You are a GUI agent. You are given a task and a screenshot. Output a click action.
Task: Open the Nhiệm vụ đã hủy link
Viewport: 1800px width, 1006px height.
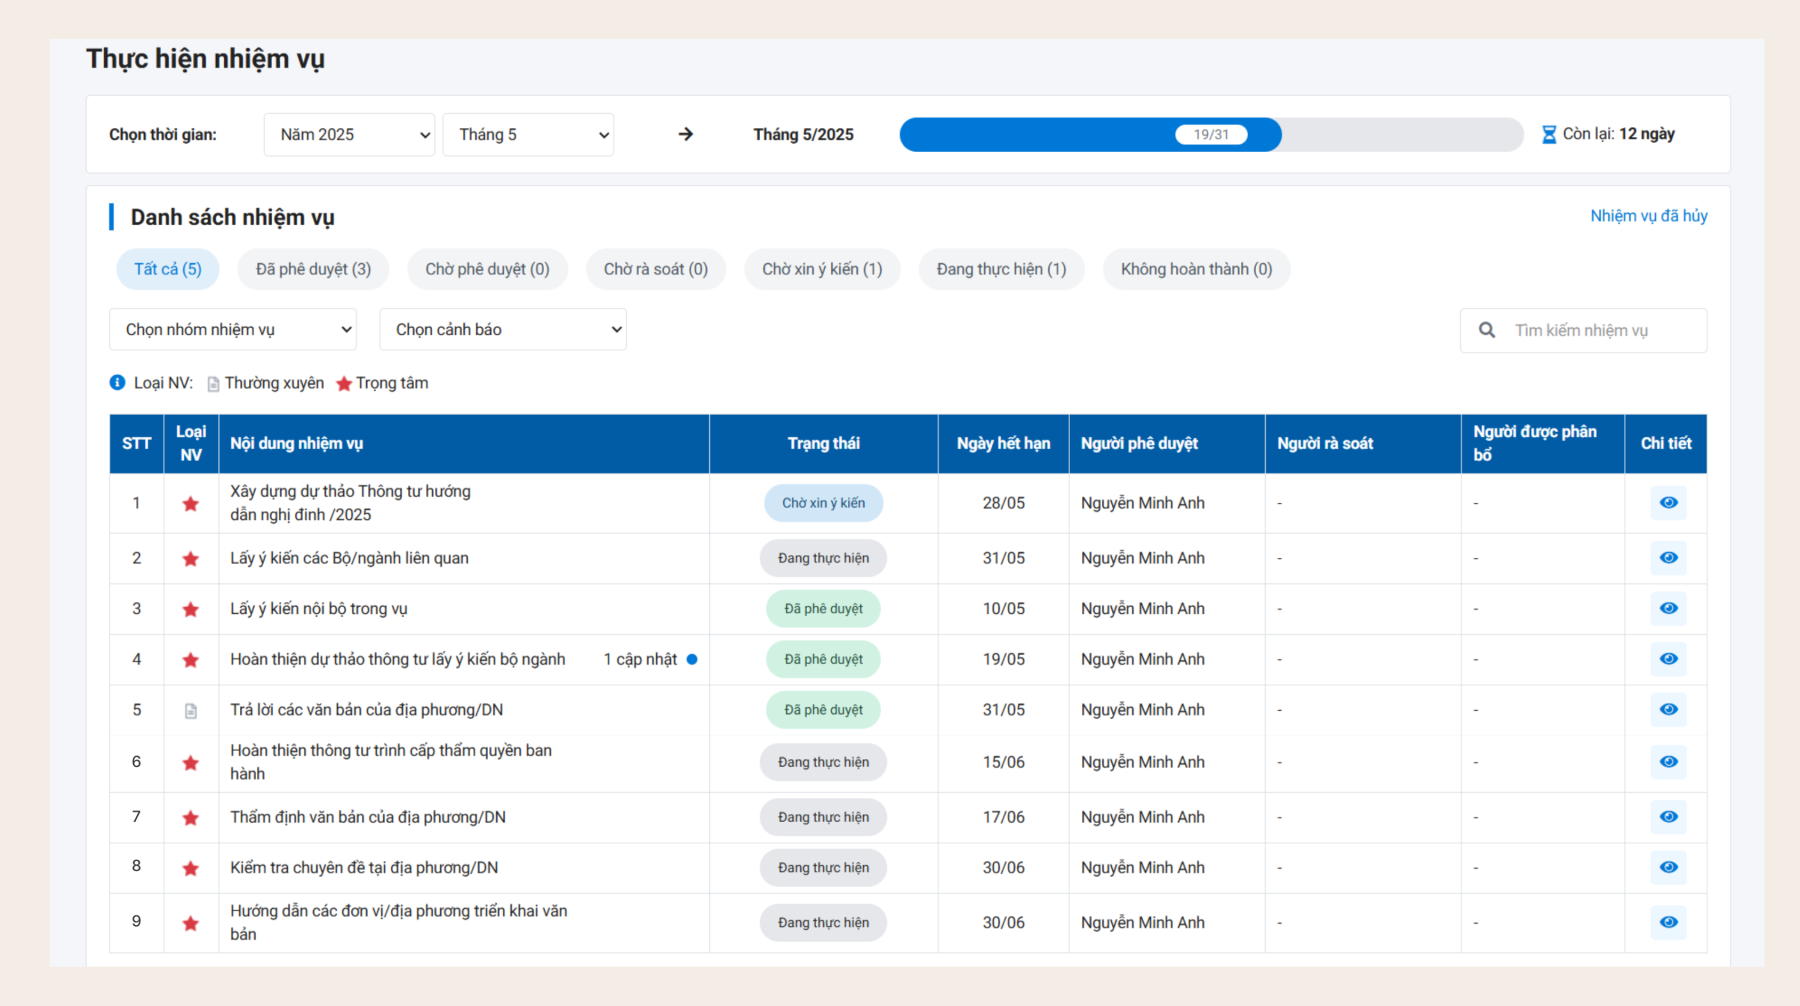(x=1648, y=216)
